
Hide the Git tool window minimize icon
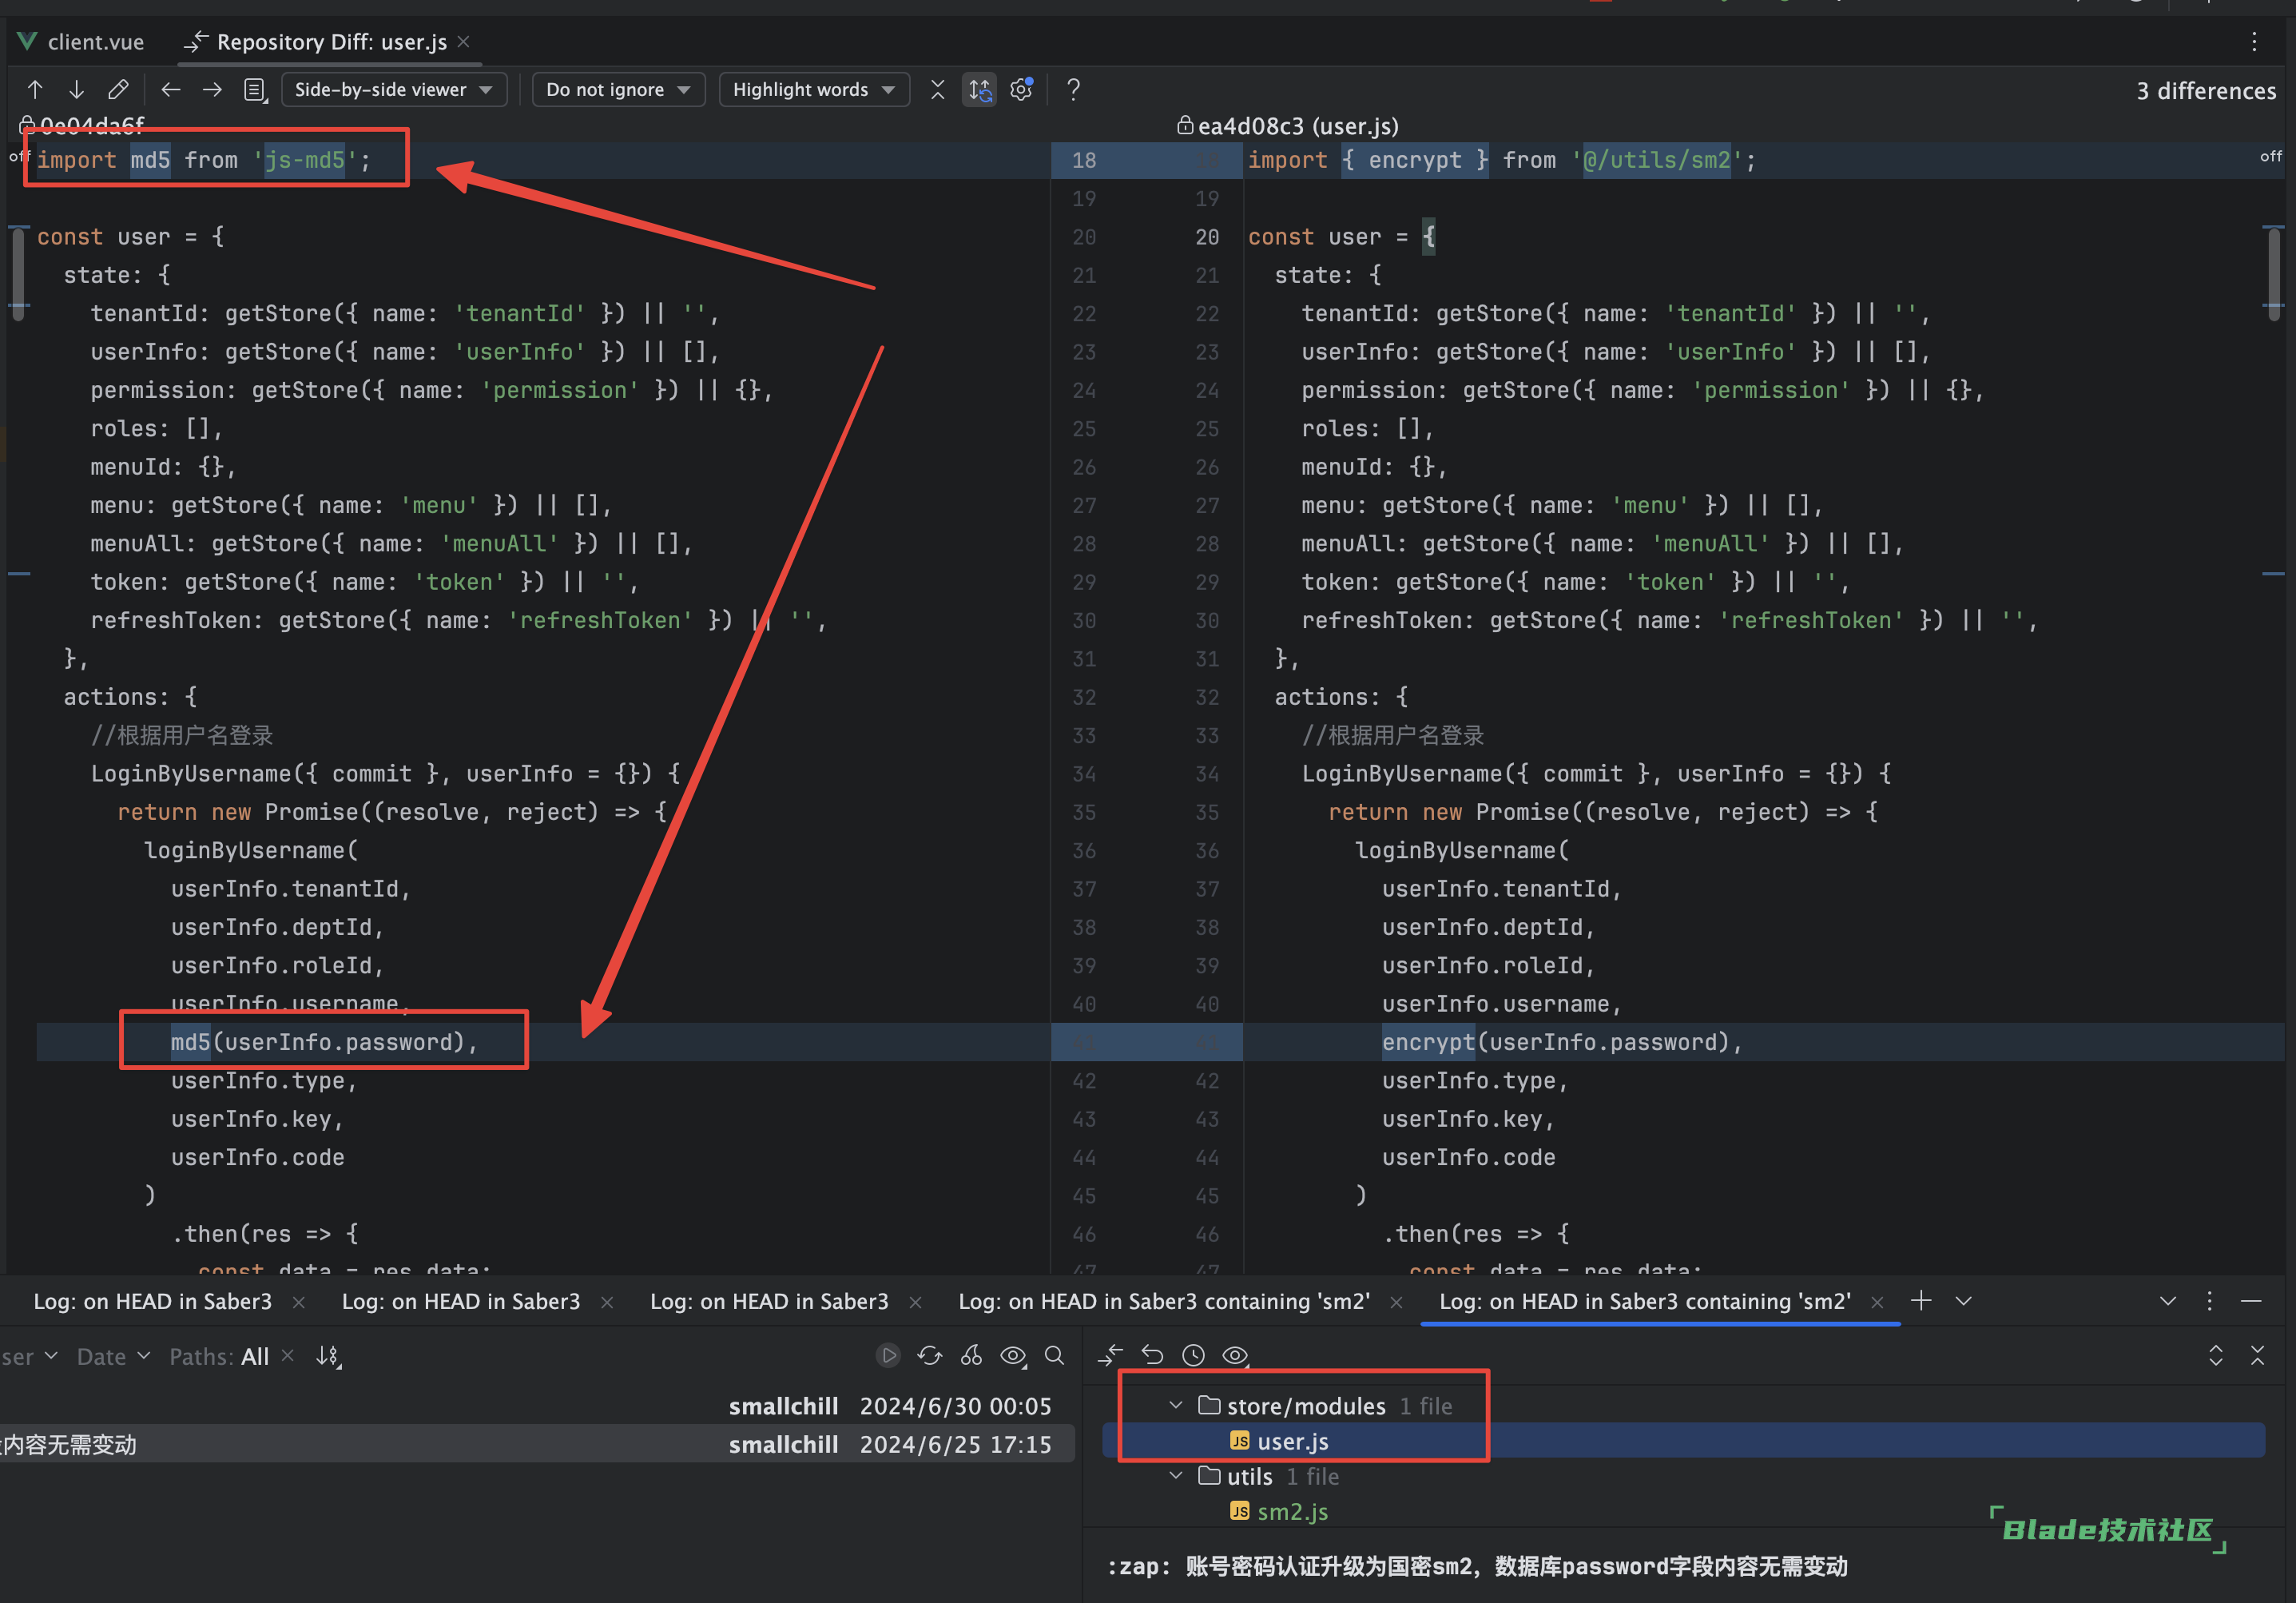tap(2251, 1301)
